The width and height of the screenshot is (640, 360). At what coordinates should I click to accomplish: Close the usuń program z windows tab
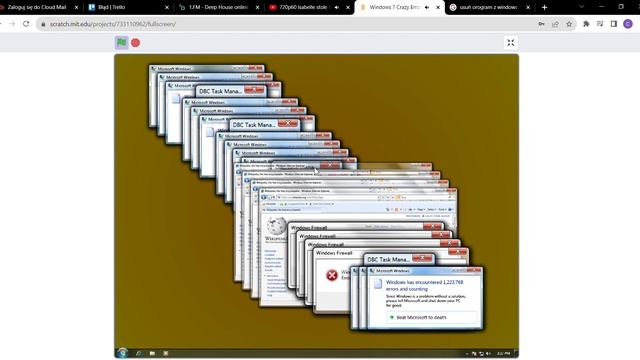pos(528,7)
